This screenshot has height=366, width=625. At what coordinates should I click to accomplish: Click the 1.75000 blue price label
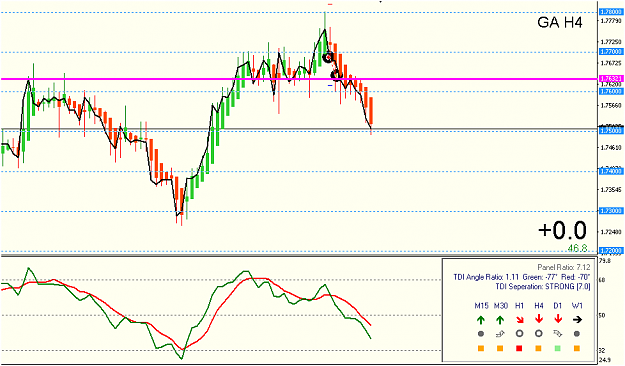(x=611, y=131)
